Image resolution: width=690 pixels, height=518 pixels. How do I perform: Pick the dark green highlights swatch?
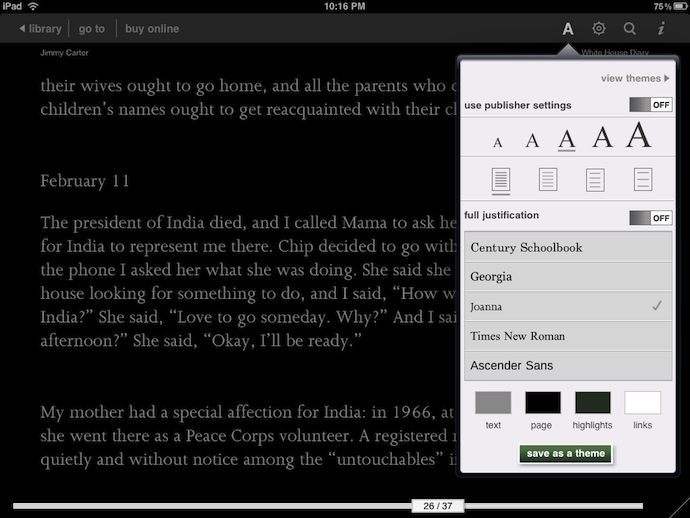593,402
